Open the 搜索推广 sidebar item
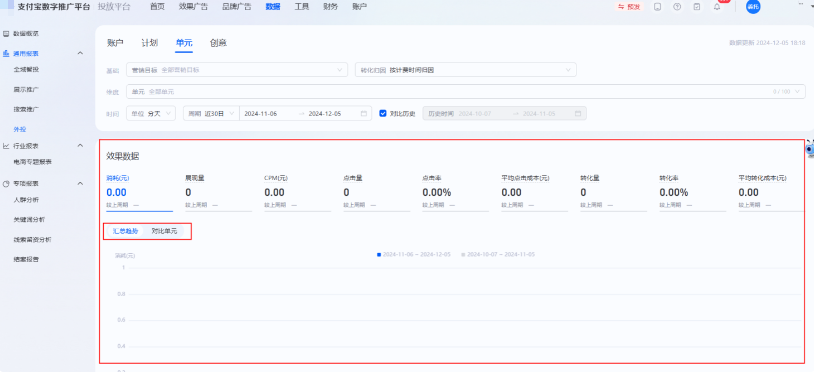Viewport: 814px width, 373px height. (x=26, y=109)
